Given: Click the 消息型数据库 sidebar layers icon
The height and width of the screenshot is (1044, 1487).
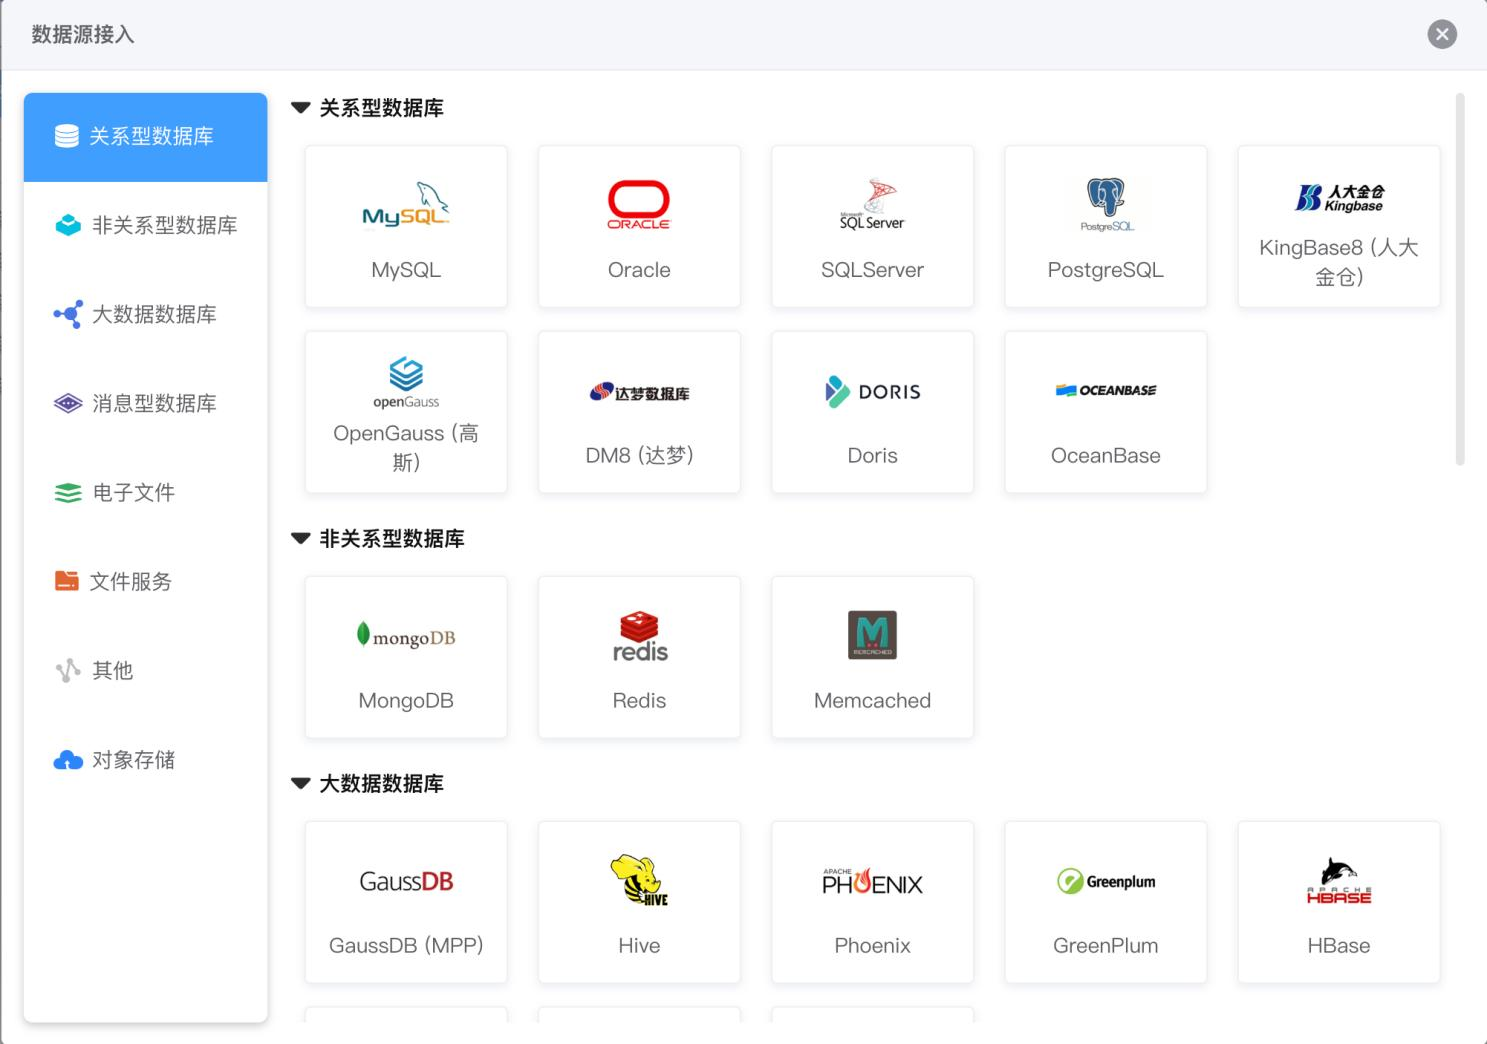Looking at the screenshot, I should [x=68, y=403].
